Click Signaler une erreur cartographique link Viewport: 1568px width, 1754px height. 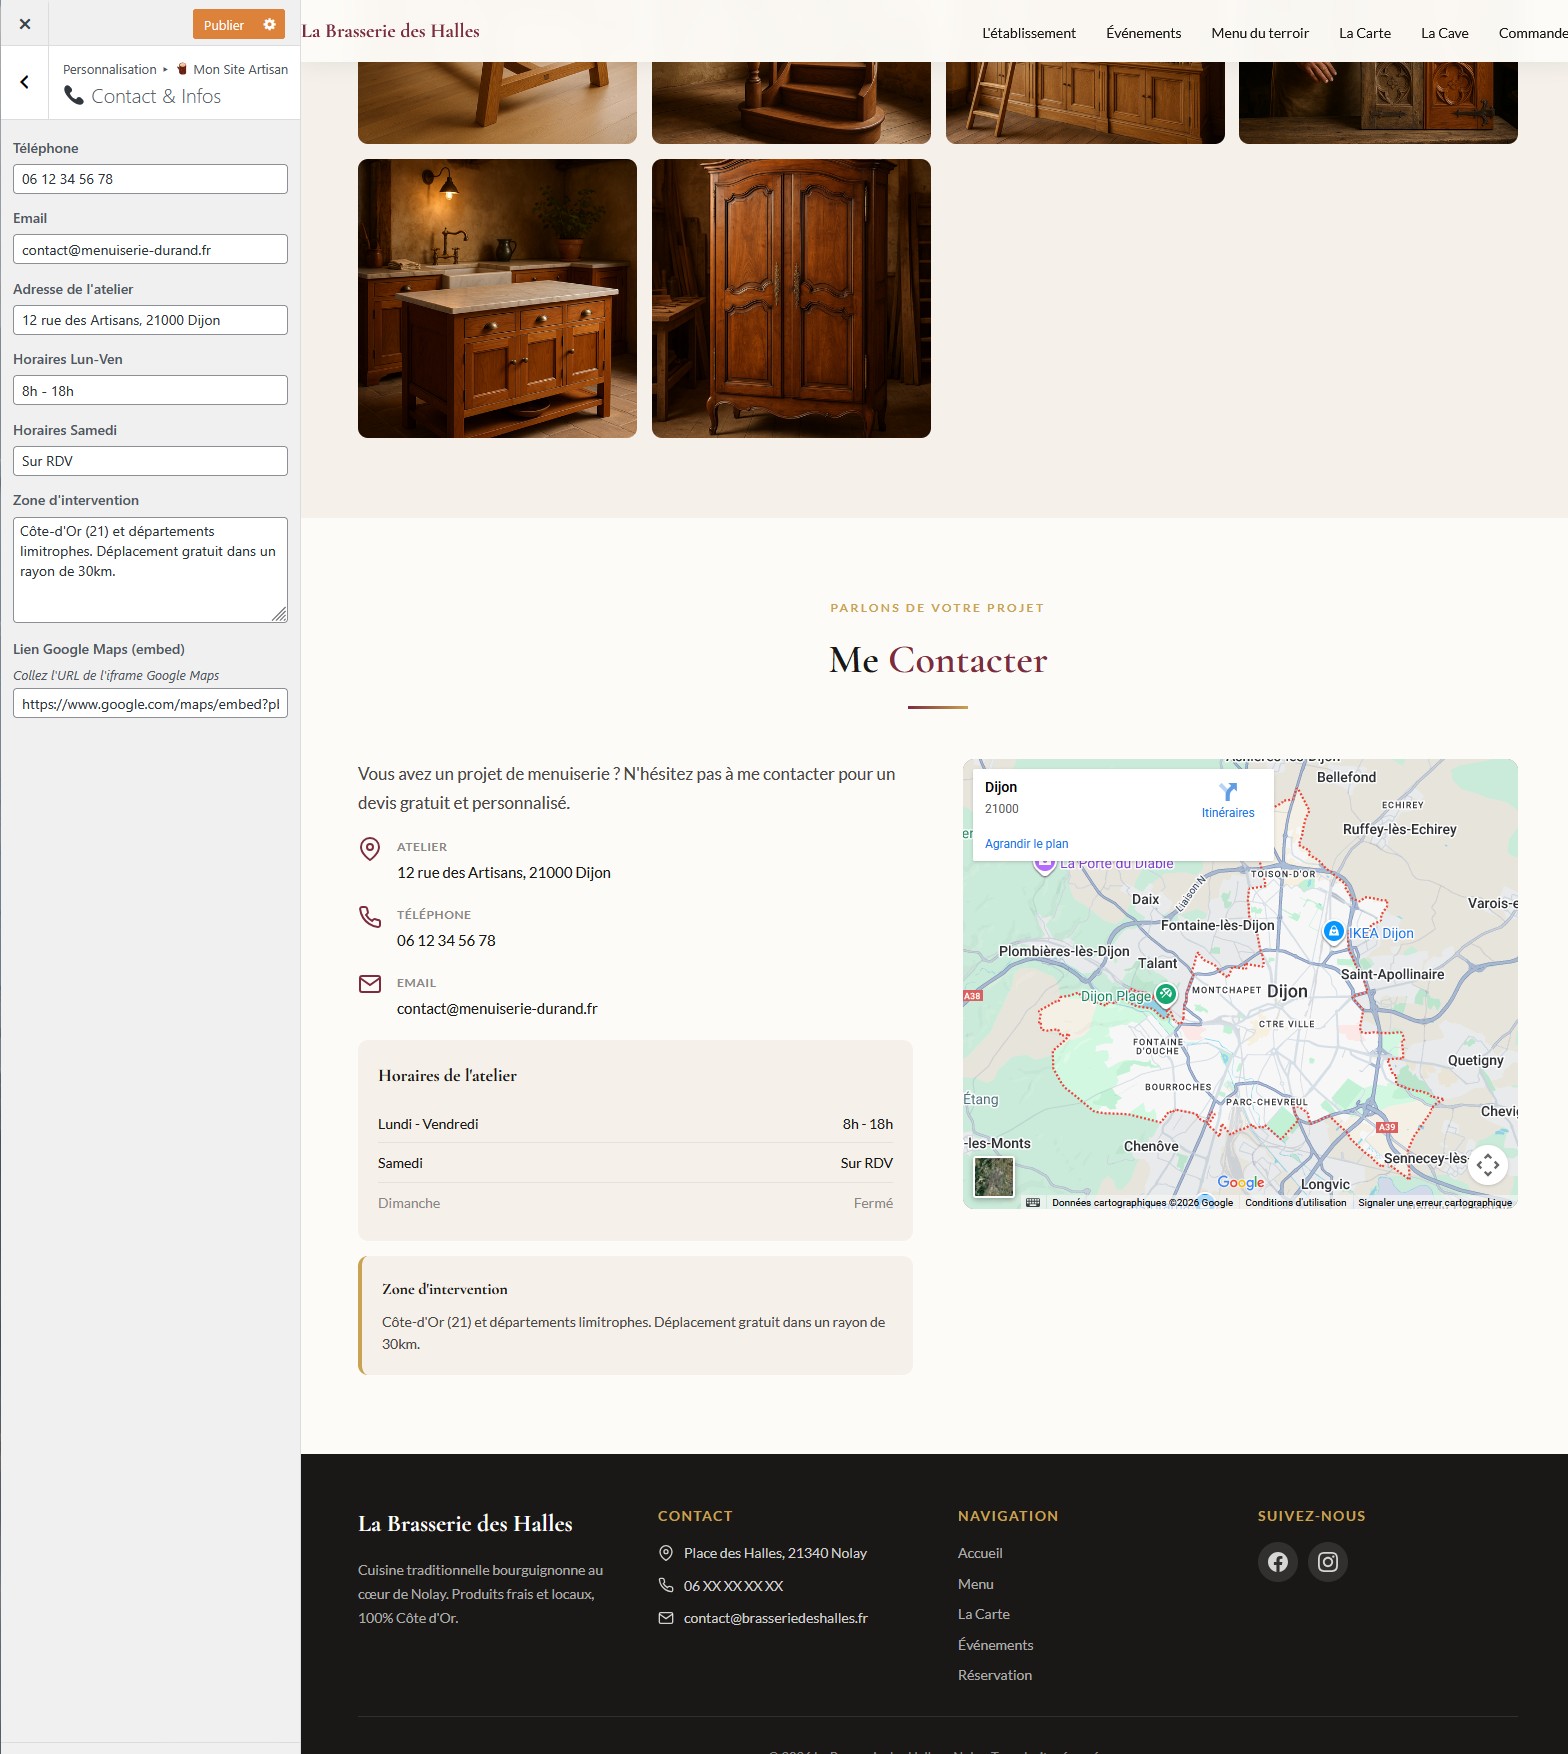point(1435,1203)
